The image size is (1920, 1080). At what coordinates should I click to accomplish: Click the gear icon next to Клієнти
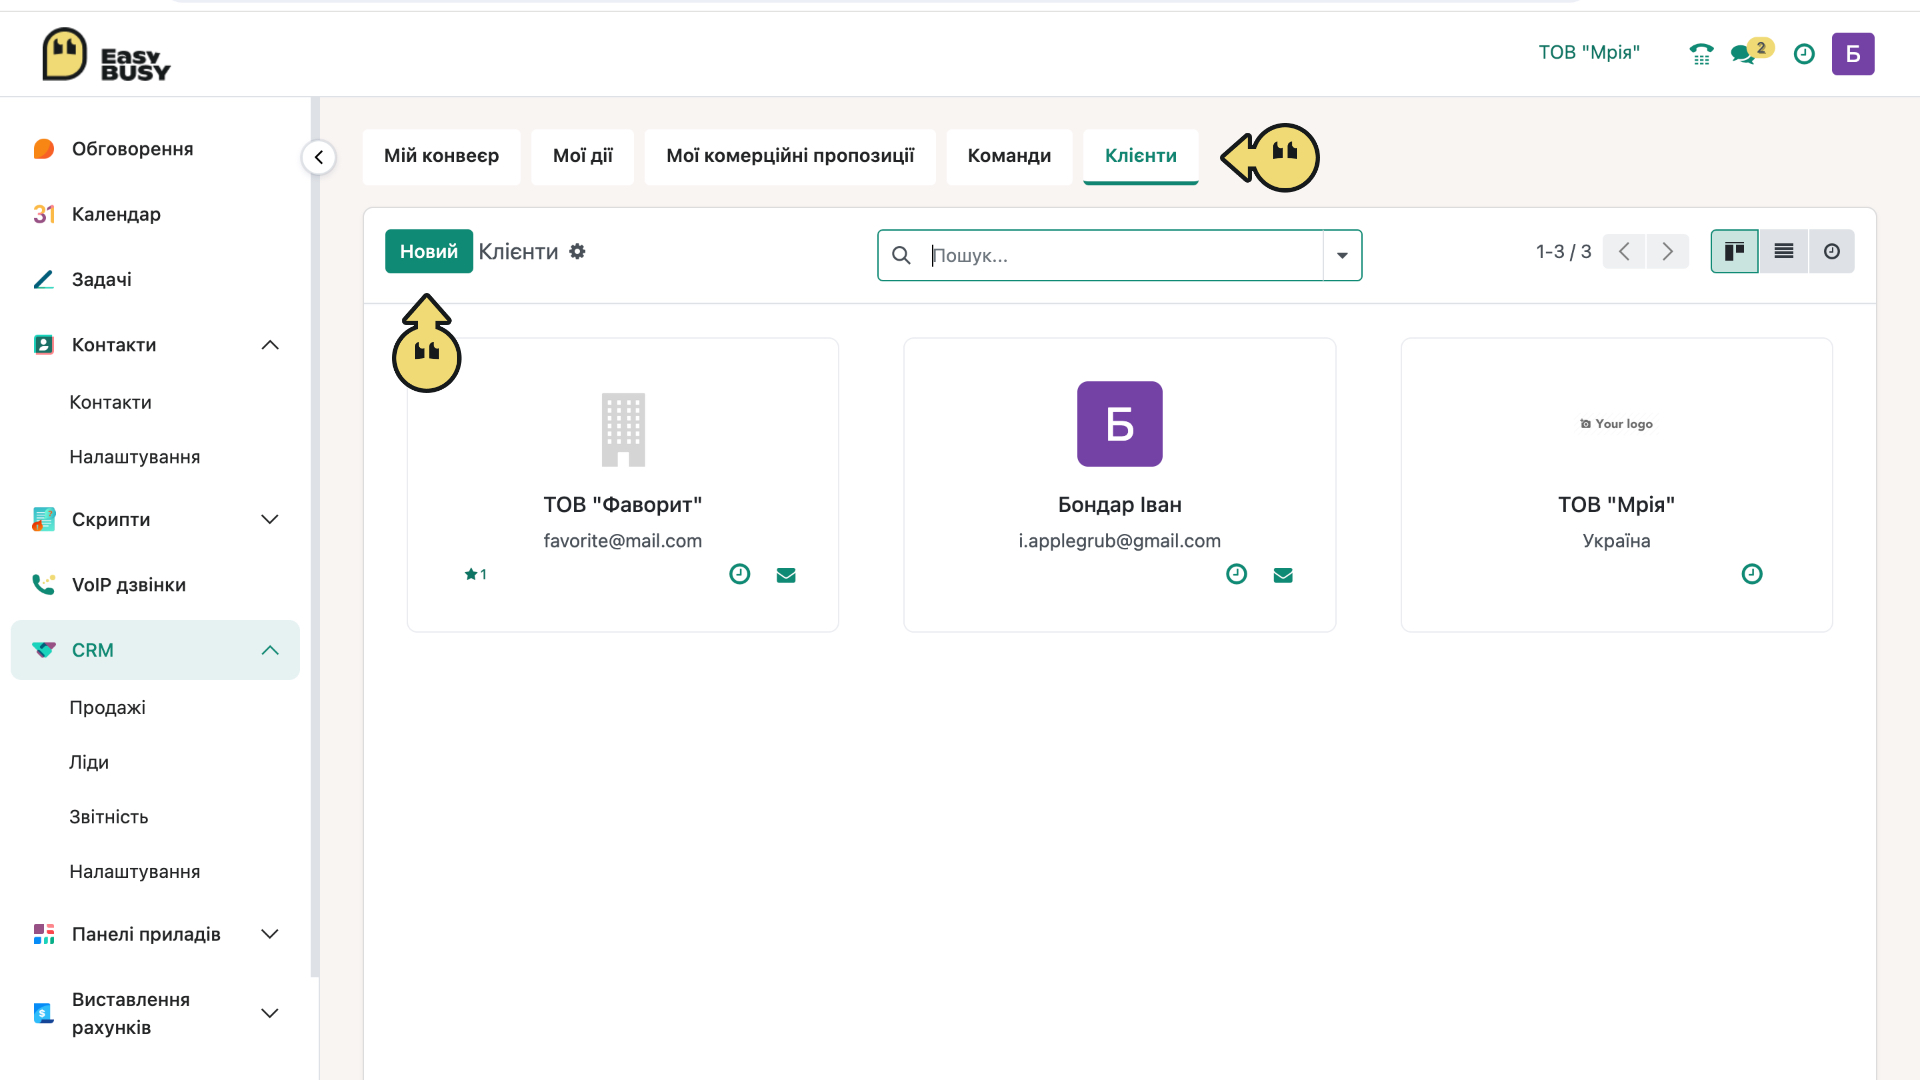click(x=577, y=251)
